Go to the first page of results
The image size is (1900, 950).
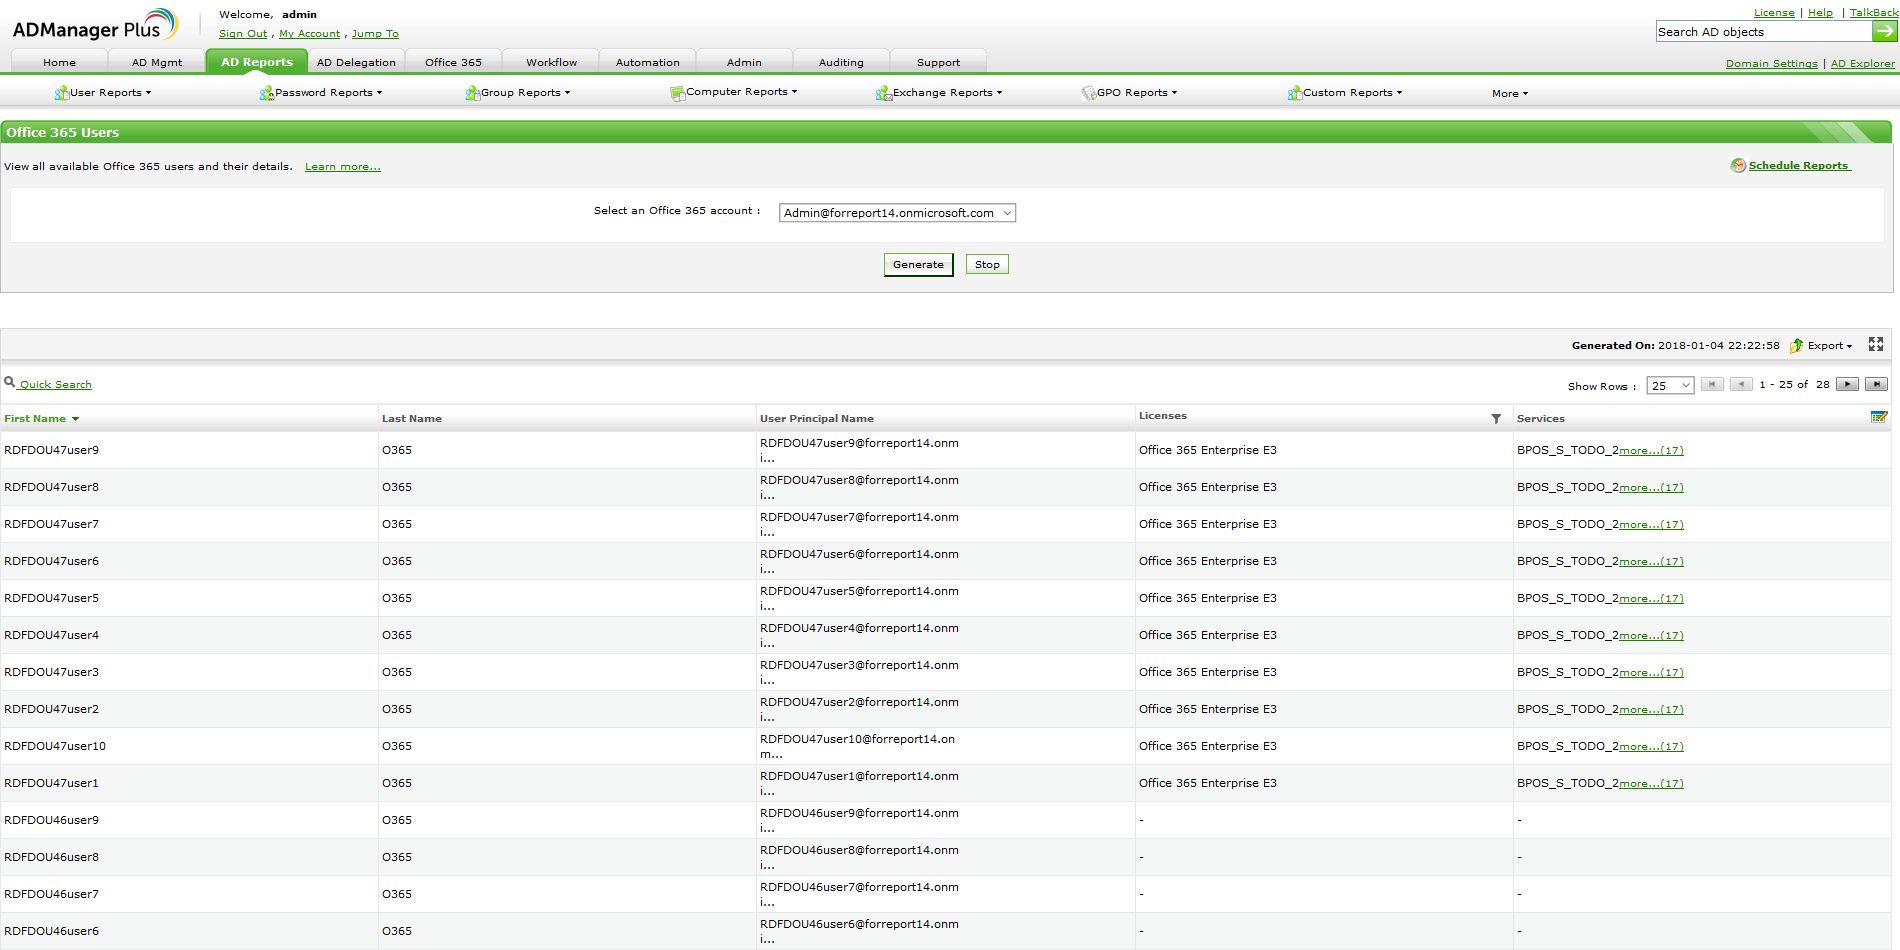pos(1713,385)
